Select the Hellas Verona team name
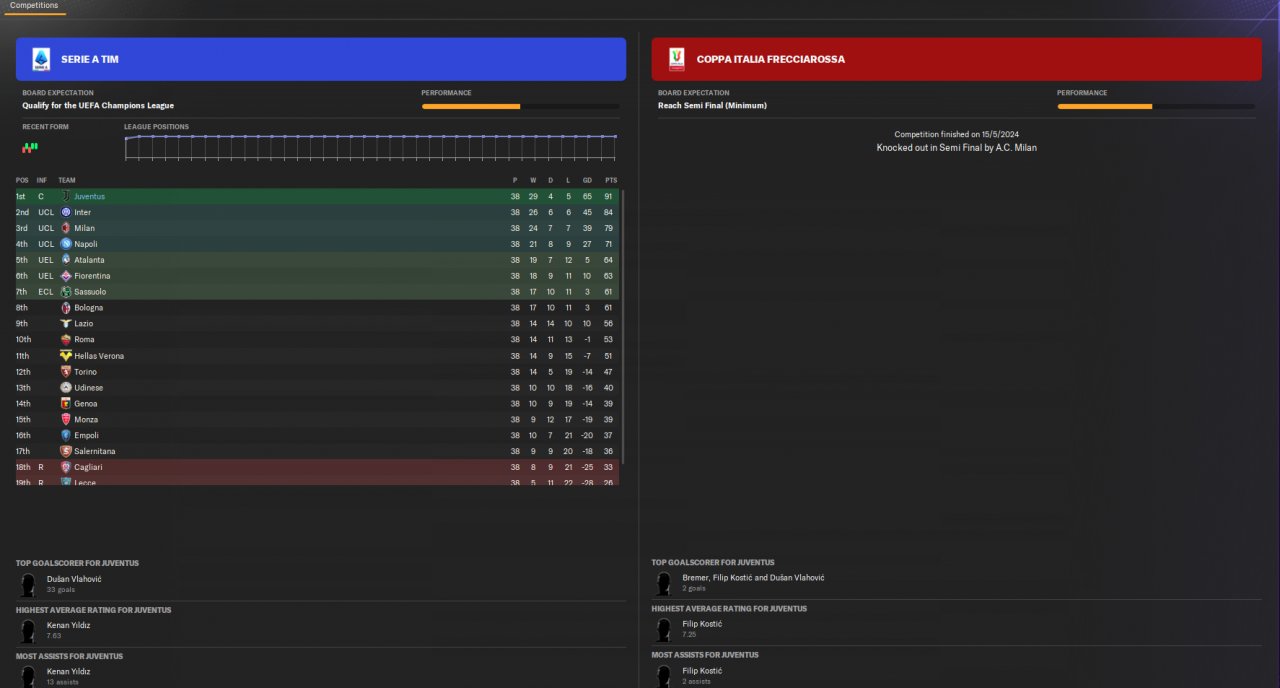 click(99, 356)
